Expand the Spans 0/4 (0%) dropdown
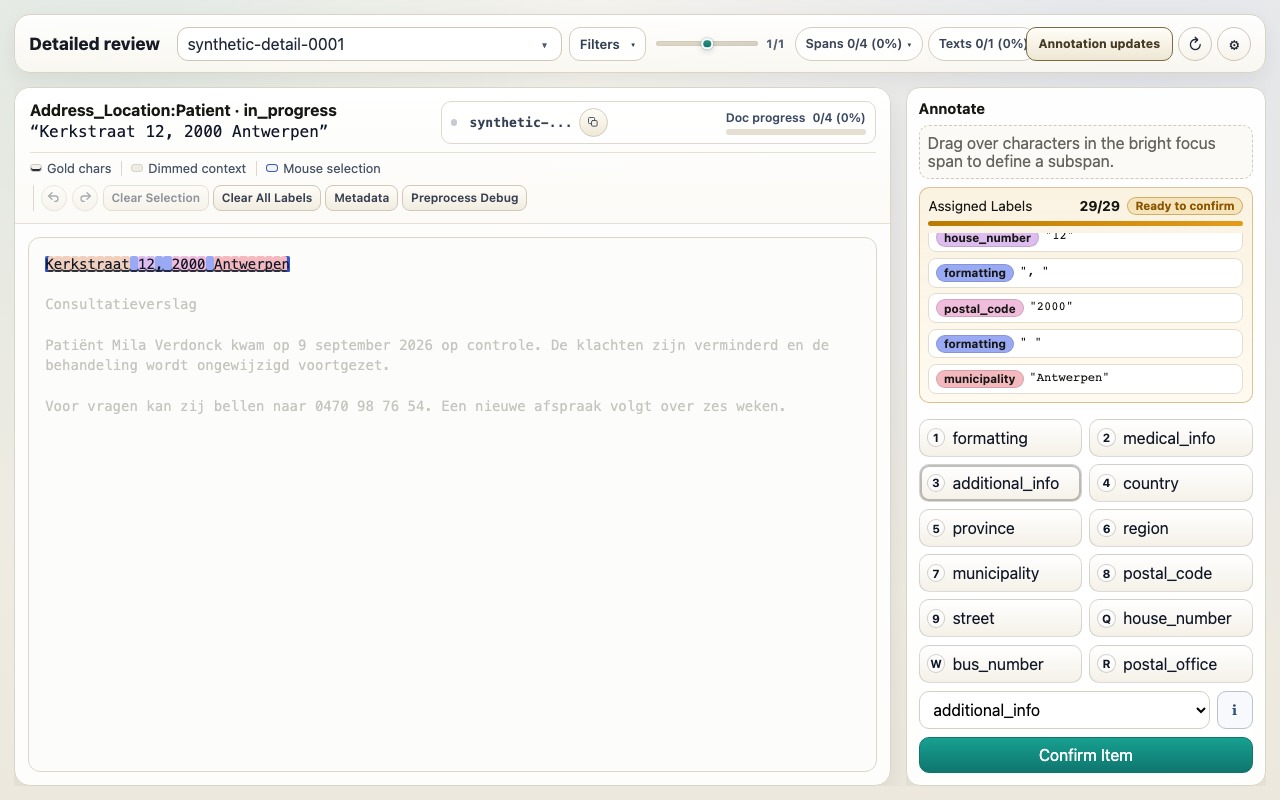The width and height of the screenshot is (1280, 800). (x=859, y=44)
